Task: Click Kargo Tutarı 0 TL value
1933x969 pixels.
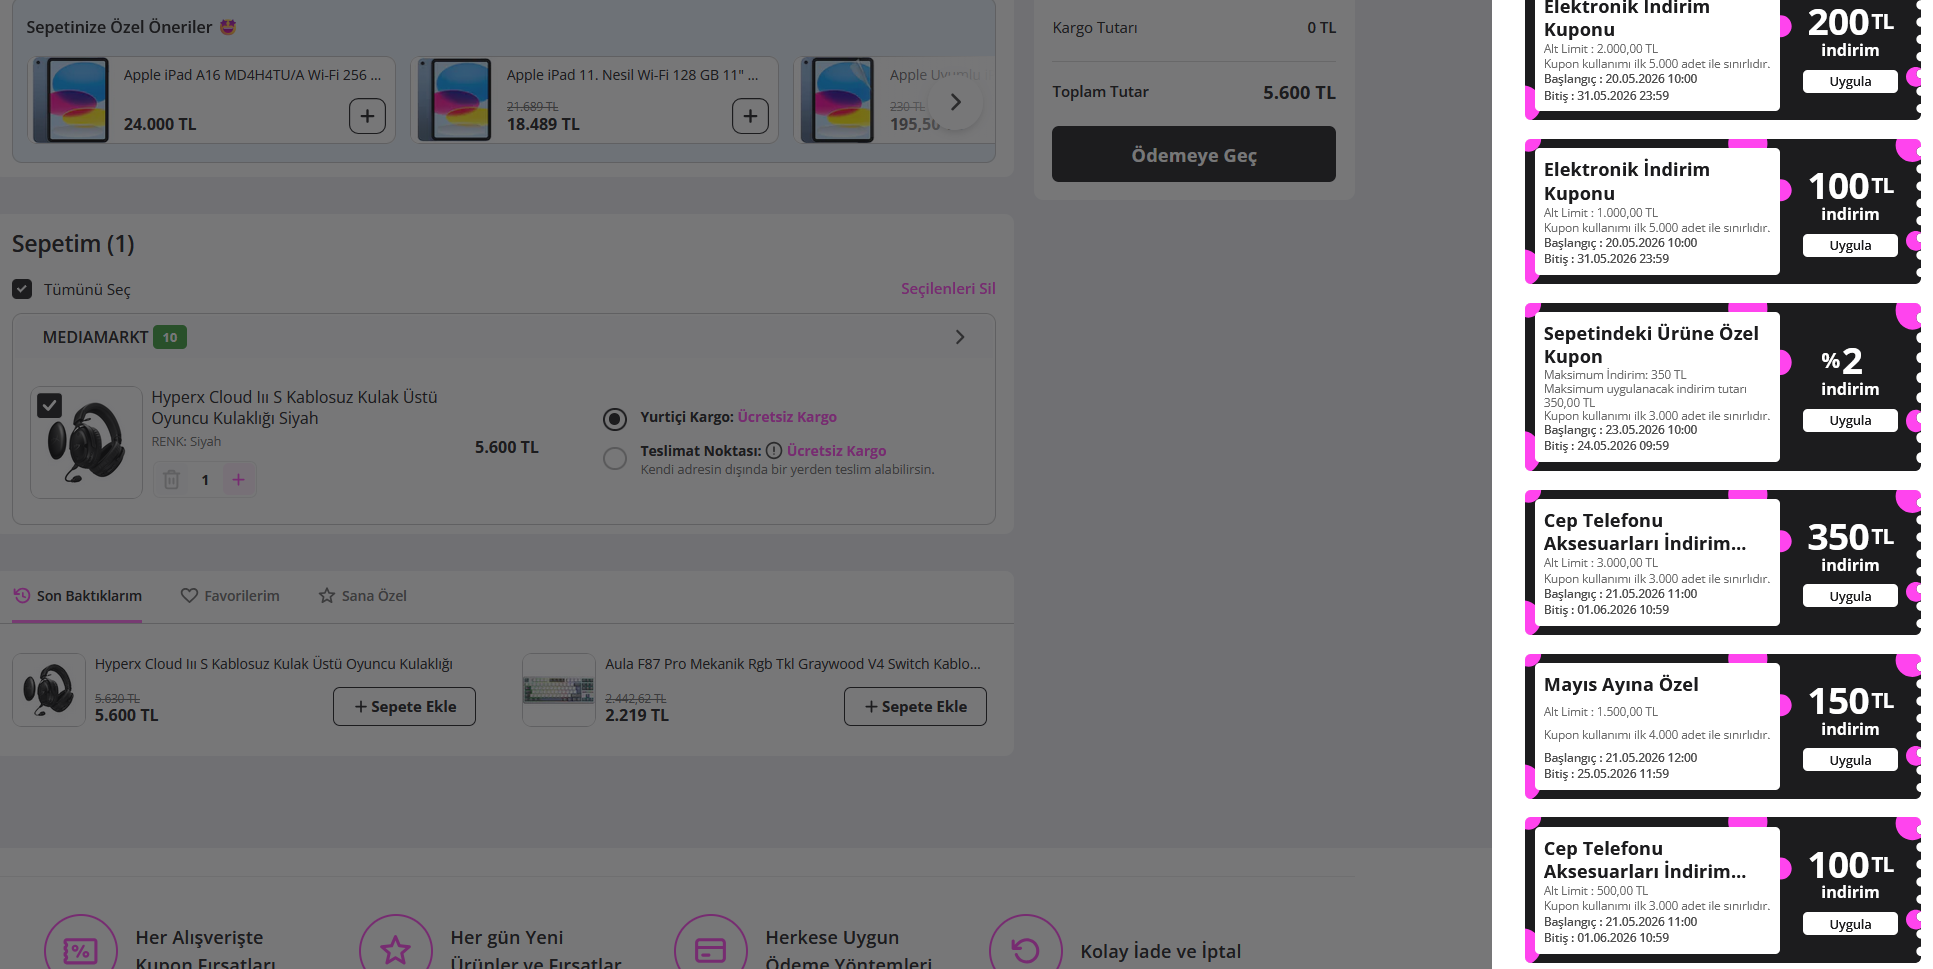Action: pos(1321,28)
